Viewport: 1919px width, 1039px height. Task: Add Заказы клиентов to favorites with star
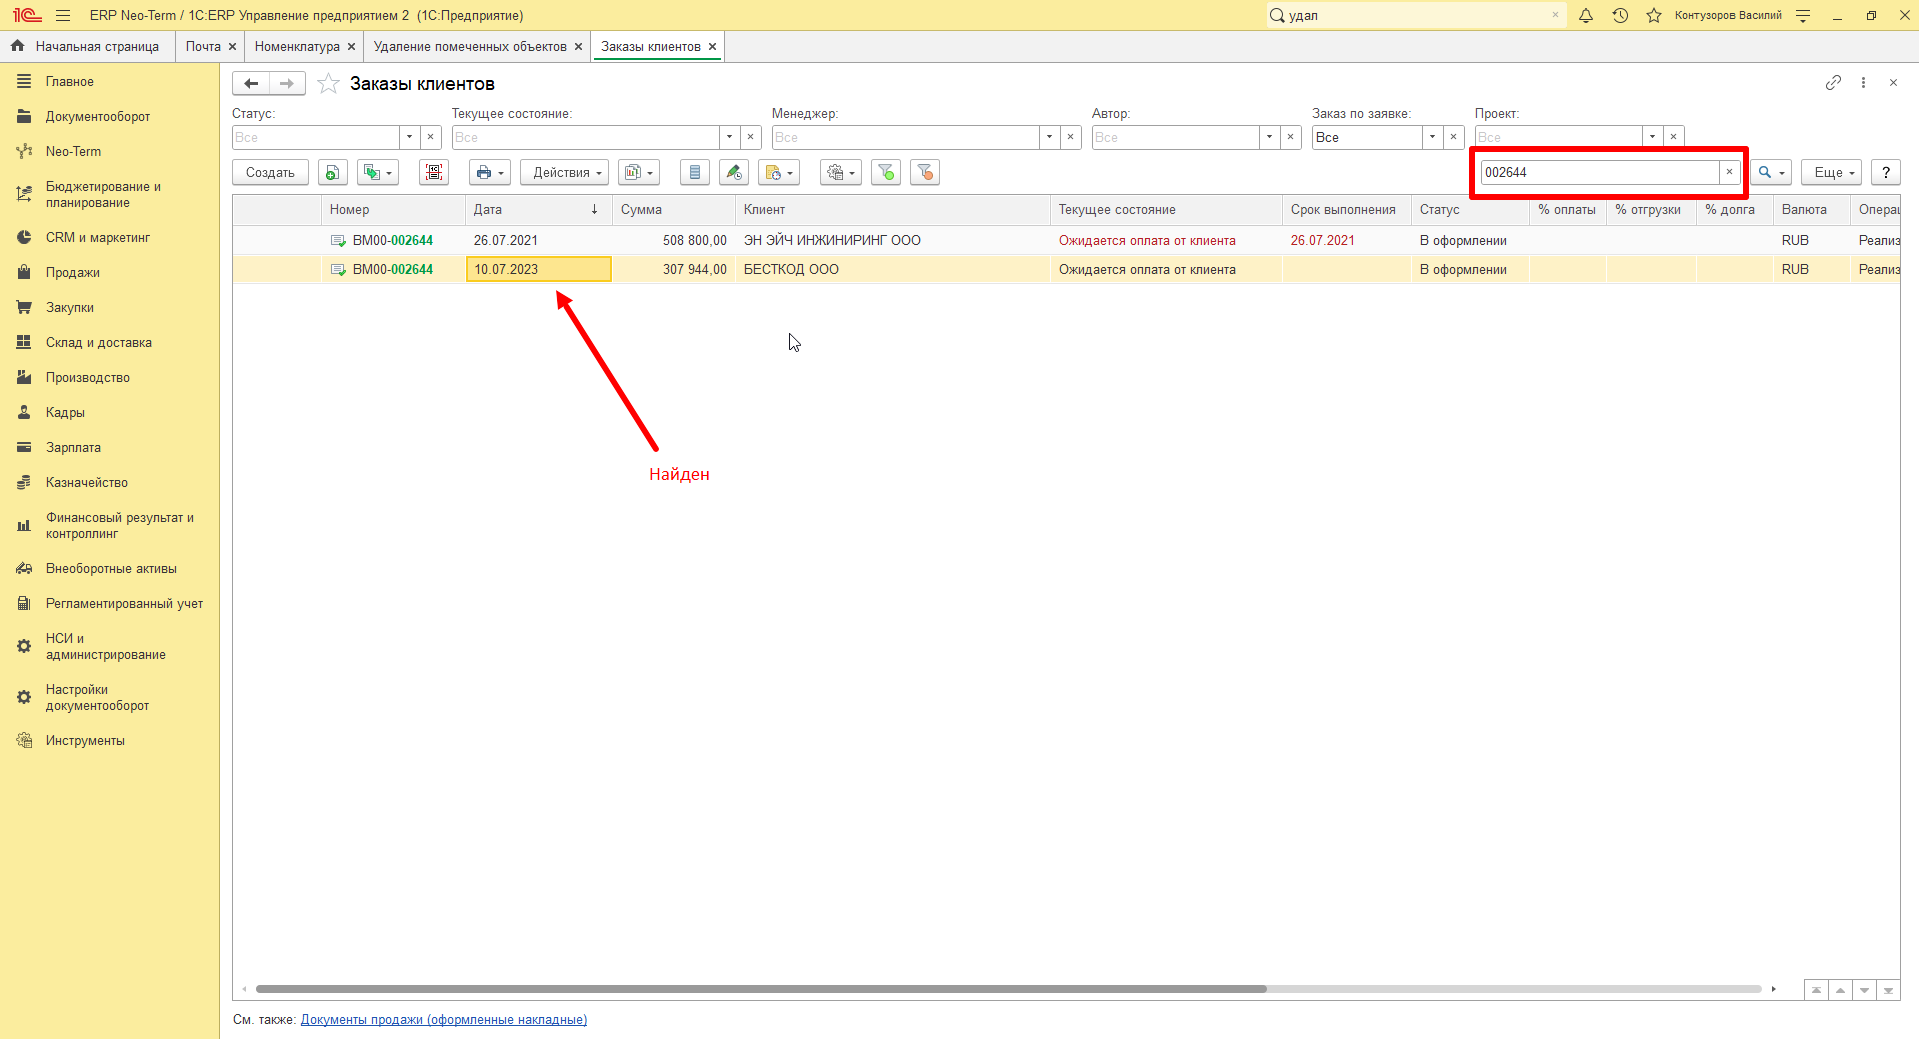(328, 84)
